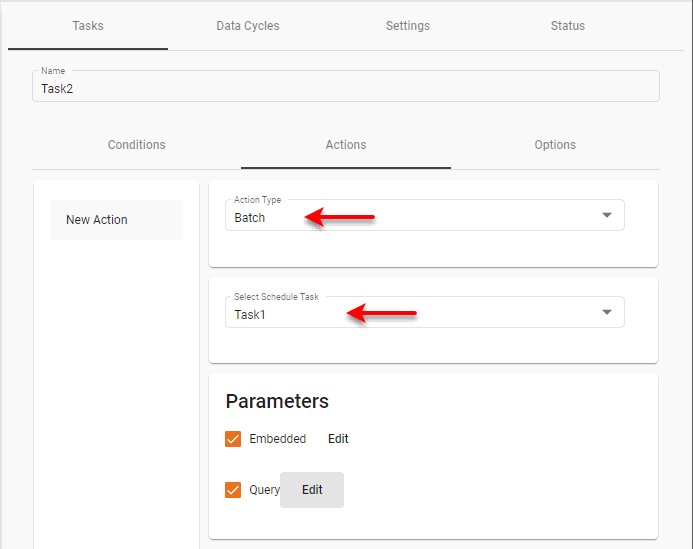Switch to the Tasks tab
Viewport: 693px width, 549px height.
click(88, 26)
